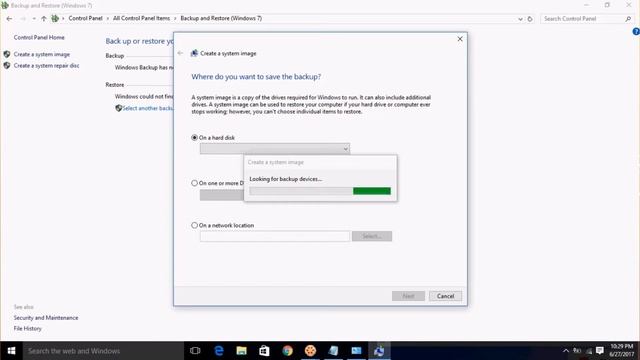
Task: Open the gray document app in taskbar
Action: [x=333, y=351]
